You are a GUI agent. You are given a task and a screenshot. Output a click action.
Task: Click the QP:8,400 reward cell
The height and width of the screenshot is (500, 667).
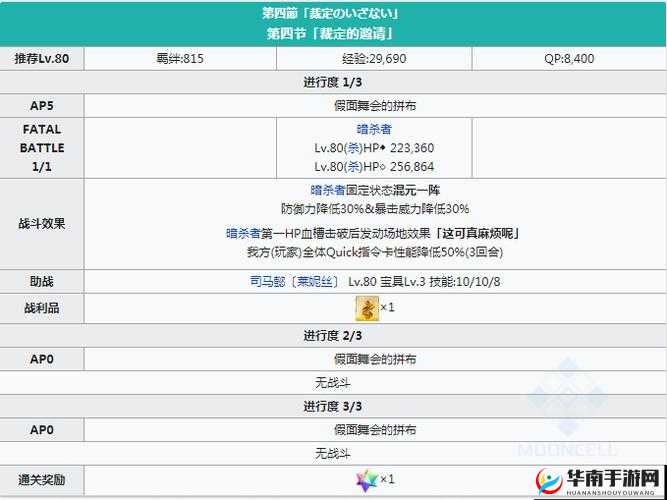pyautogui.click(x=569, y=58)
